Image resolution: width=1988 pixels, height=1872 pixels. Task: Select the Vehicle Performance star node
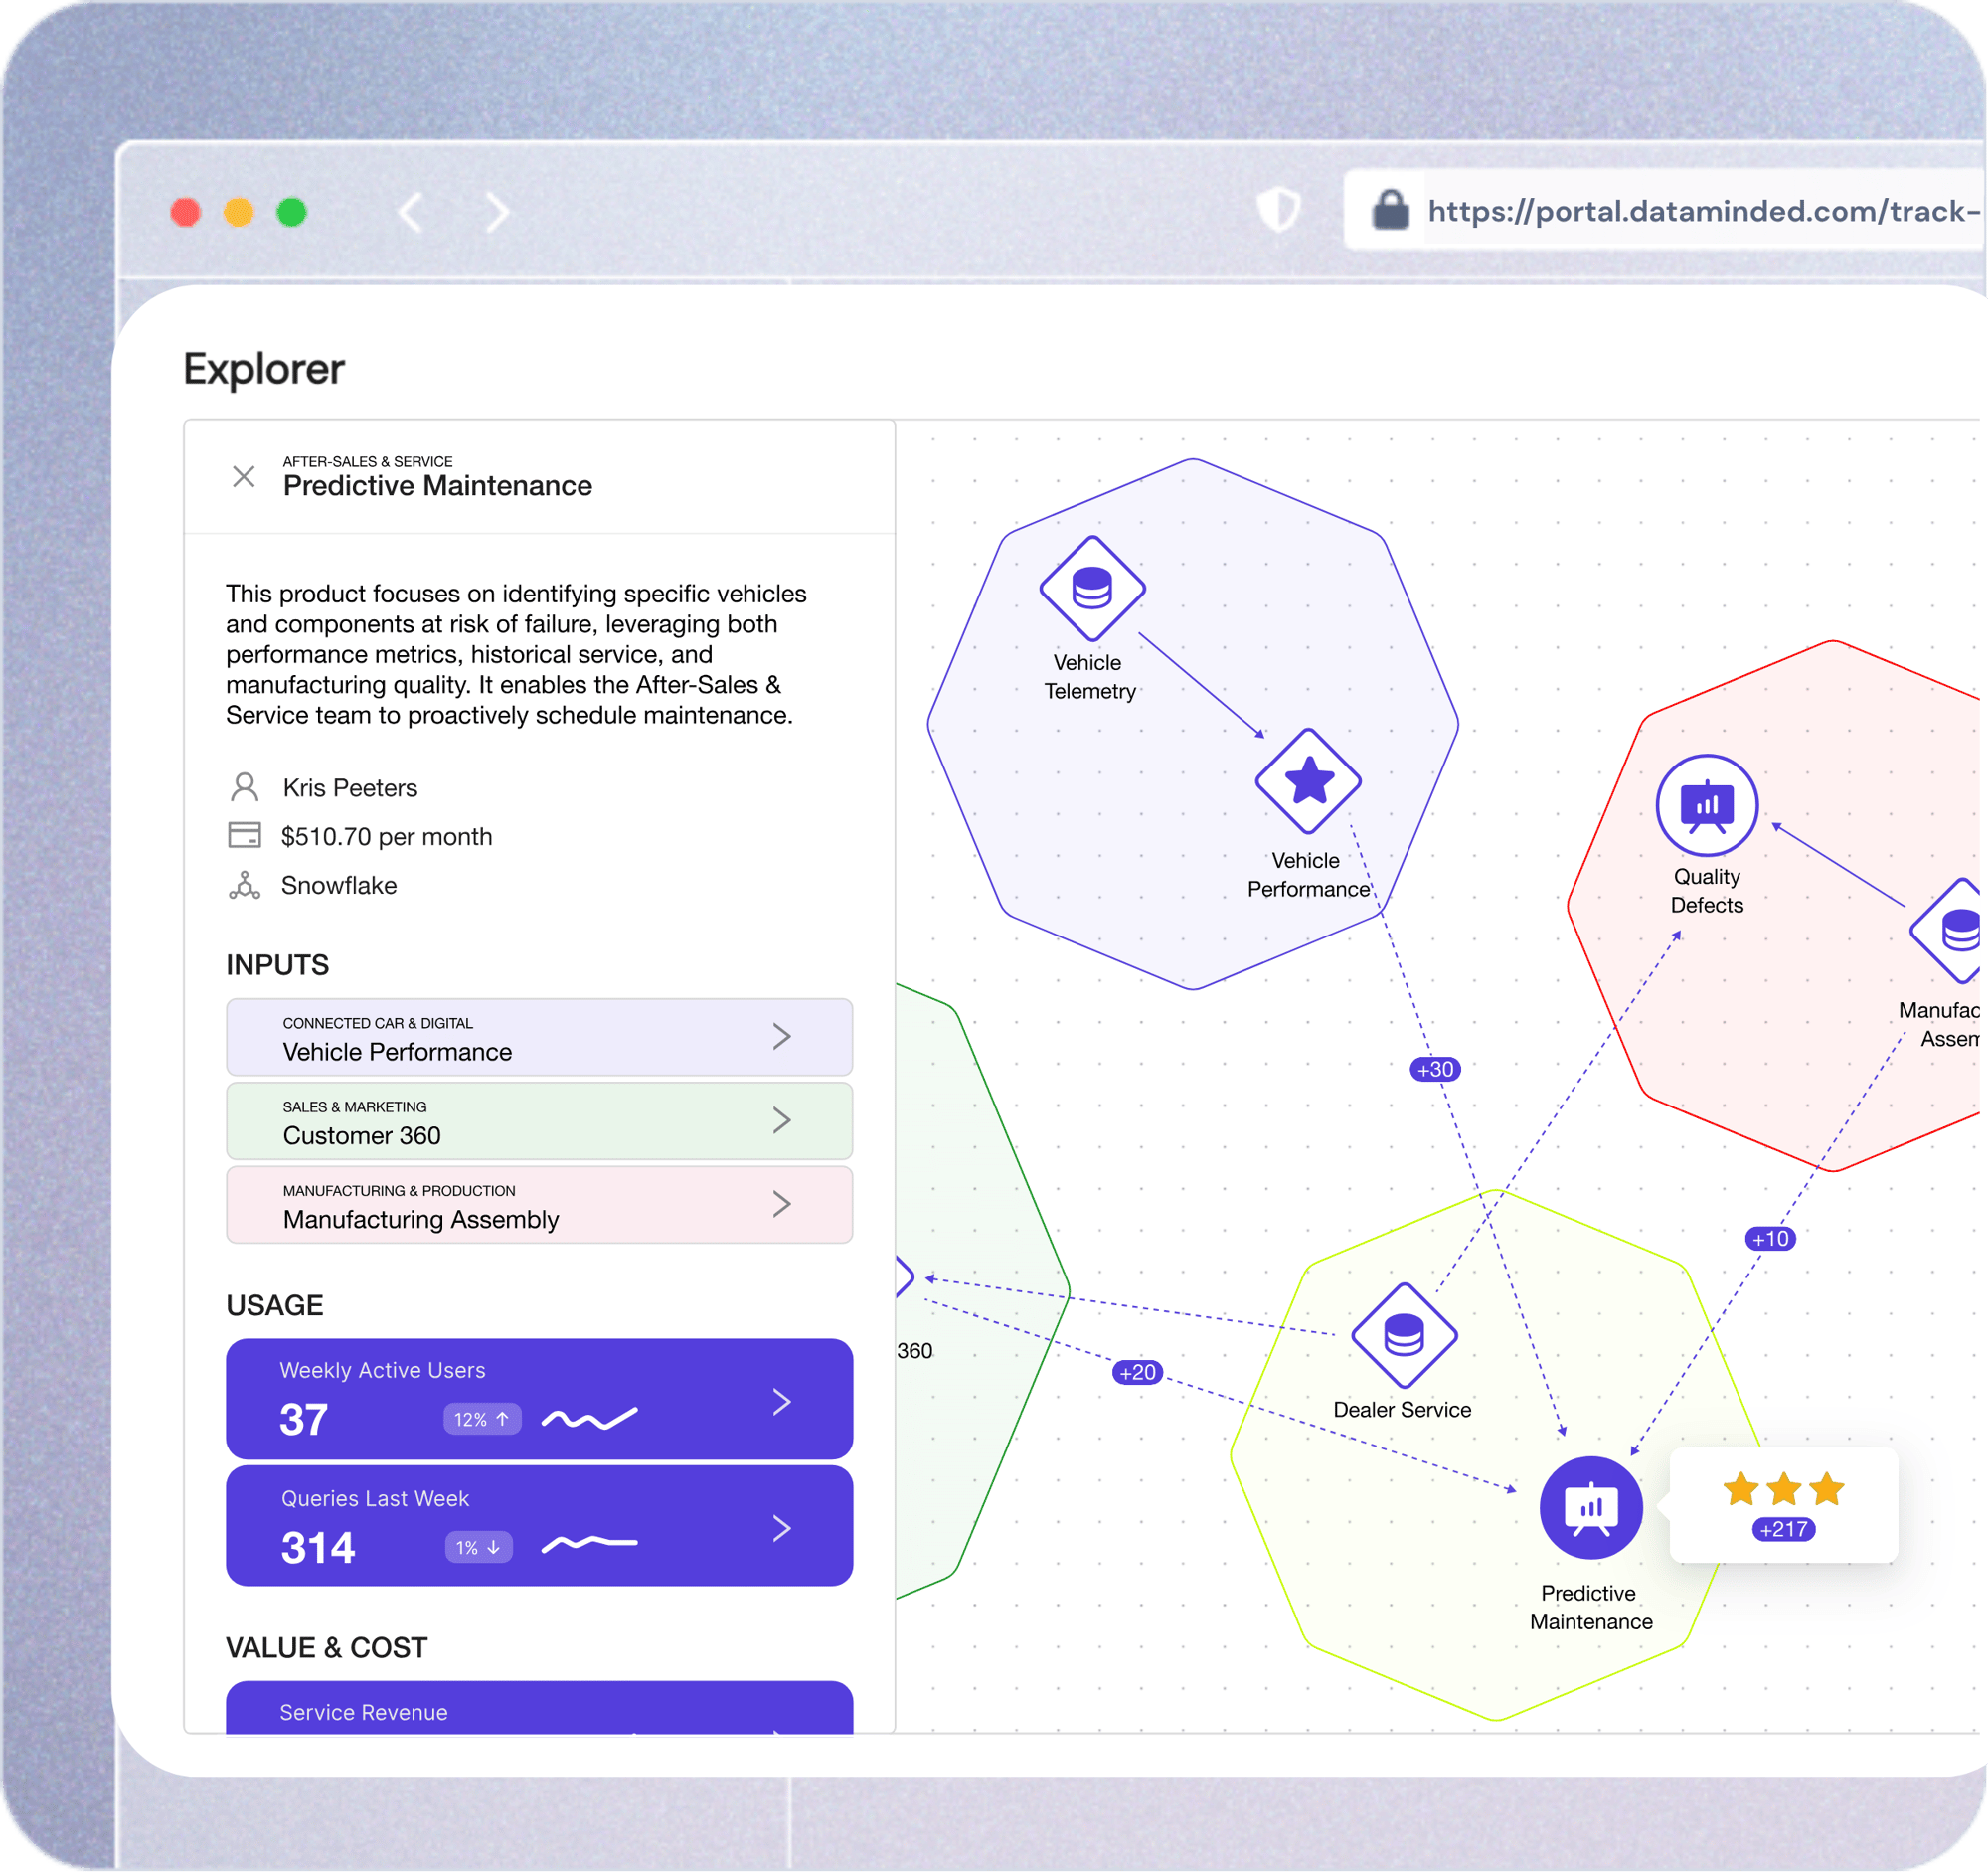click(1307, 781)
